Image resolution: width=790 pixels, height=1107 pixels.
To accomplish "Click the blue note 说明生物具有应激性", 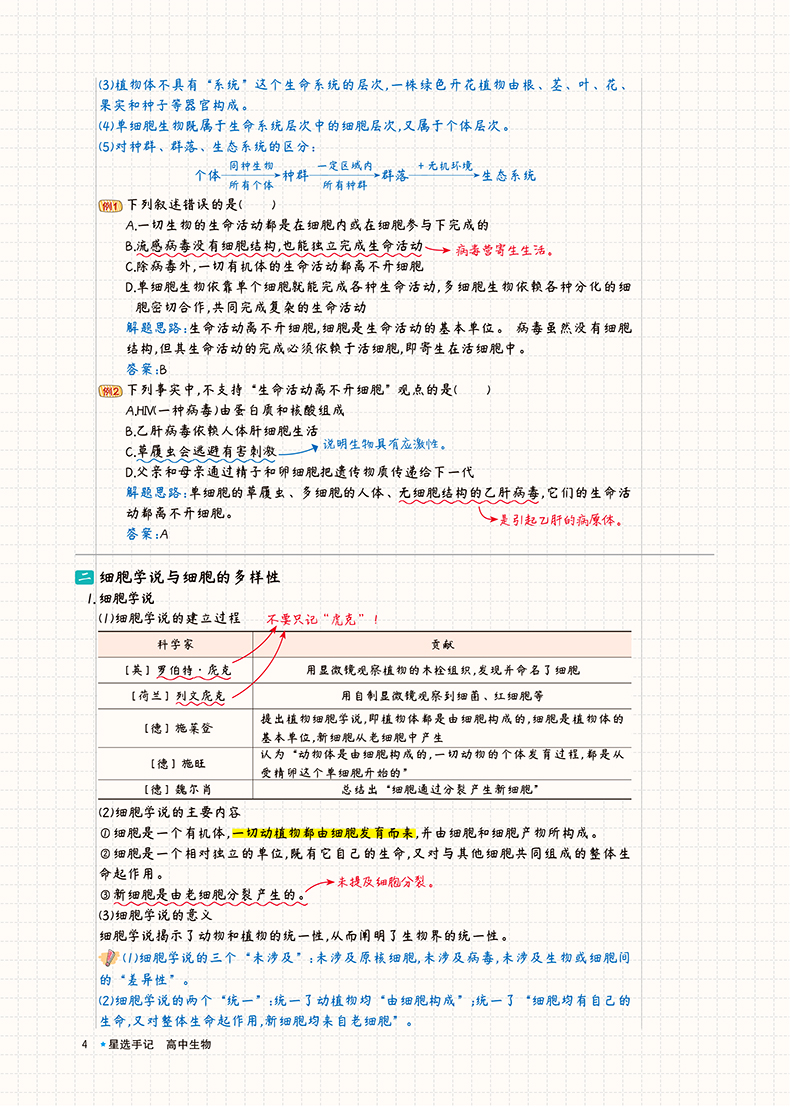I will [385, 444].
